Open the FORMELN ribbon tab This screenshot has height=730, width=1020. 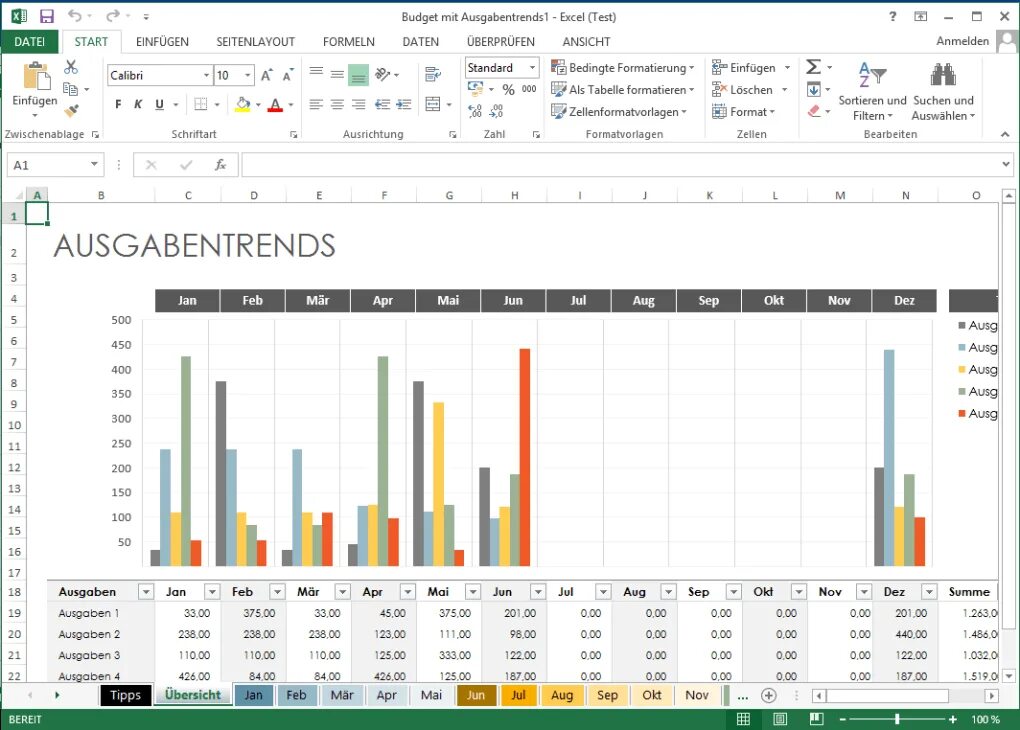[349, 42]
